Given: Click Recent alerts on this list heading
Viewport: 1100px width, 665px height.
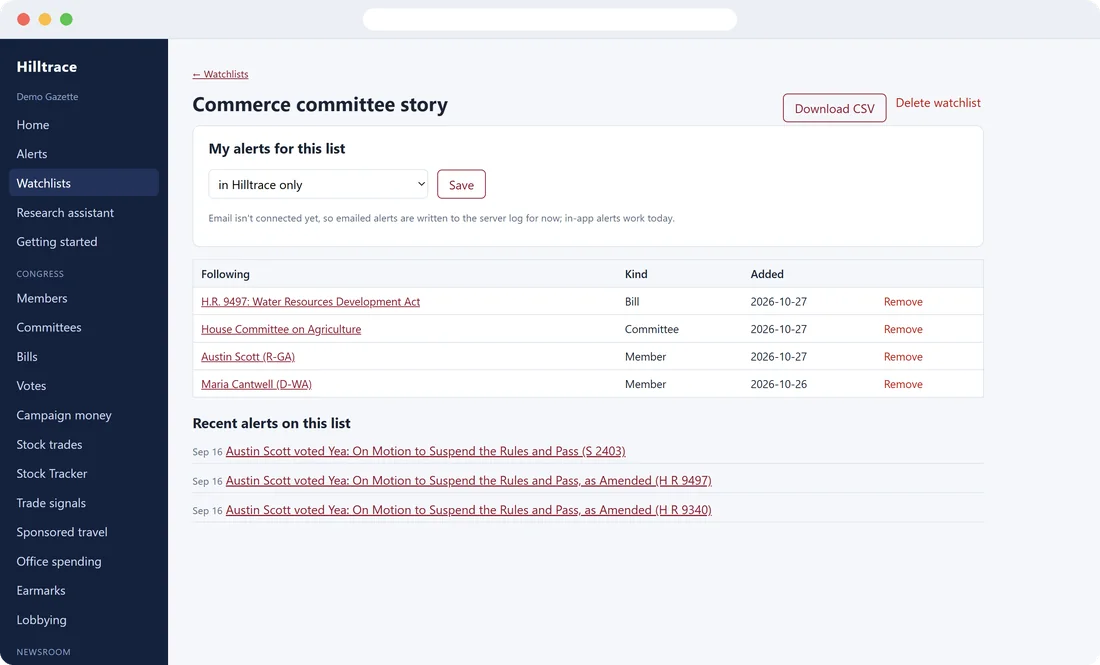Looking at the screenshot, I should coord(271,423).
